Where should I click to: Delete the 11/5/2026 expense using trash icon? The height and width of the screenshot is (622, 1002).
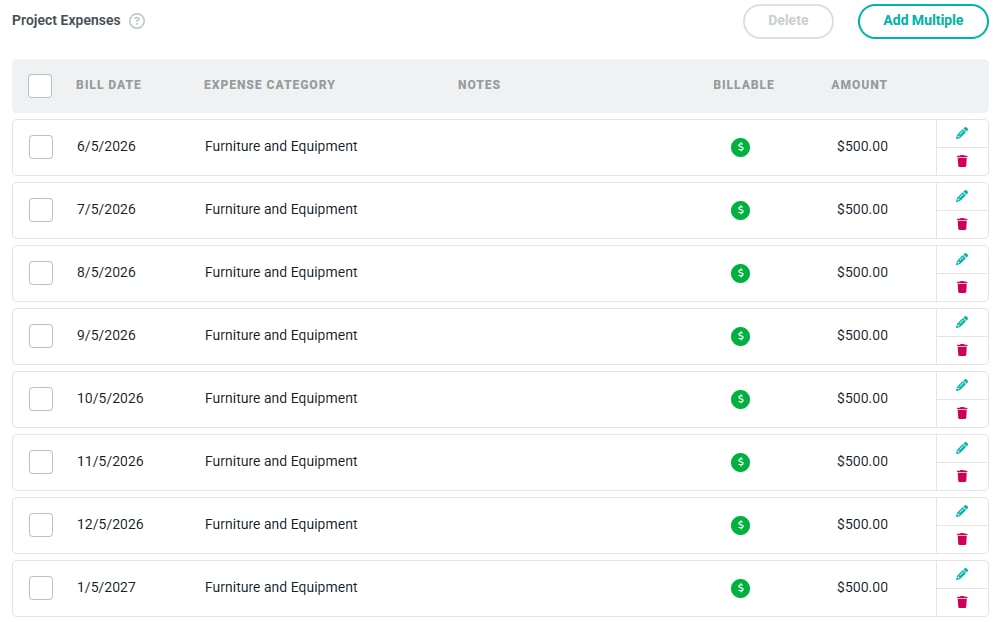tap(962, 476)
